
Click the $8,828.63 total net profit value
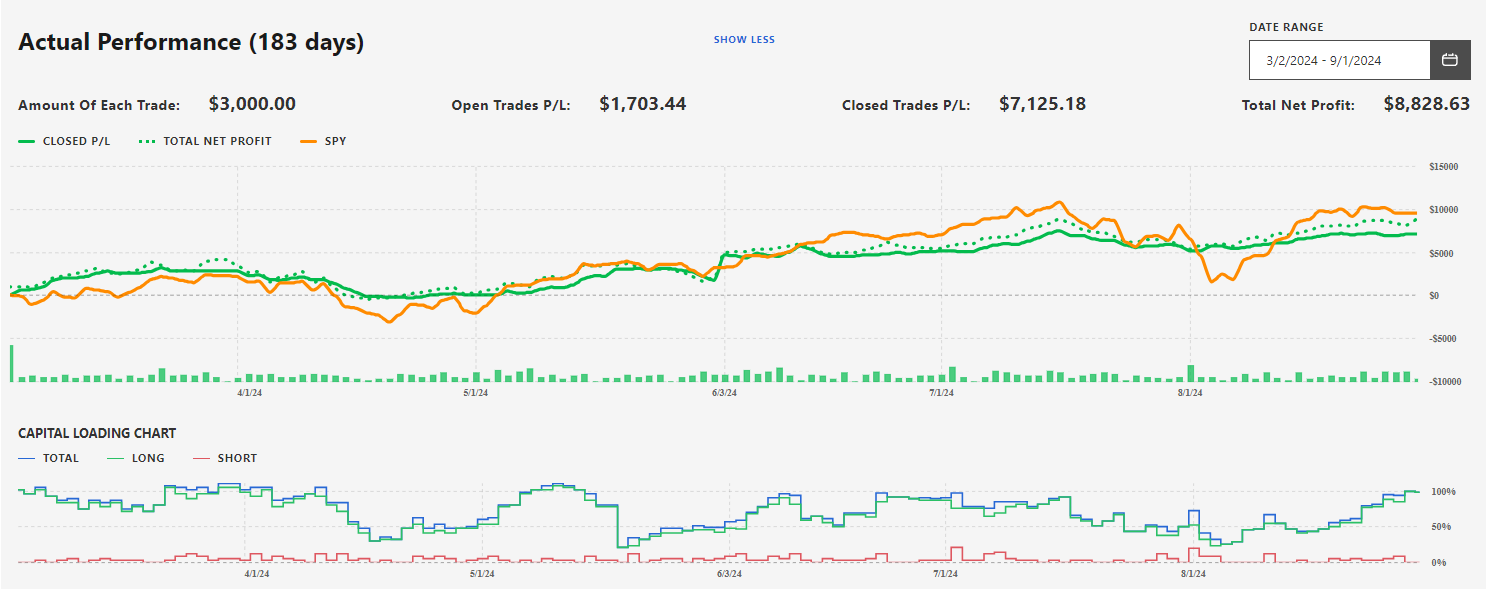1427,103
